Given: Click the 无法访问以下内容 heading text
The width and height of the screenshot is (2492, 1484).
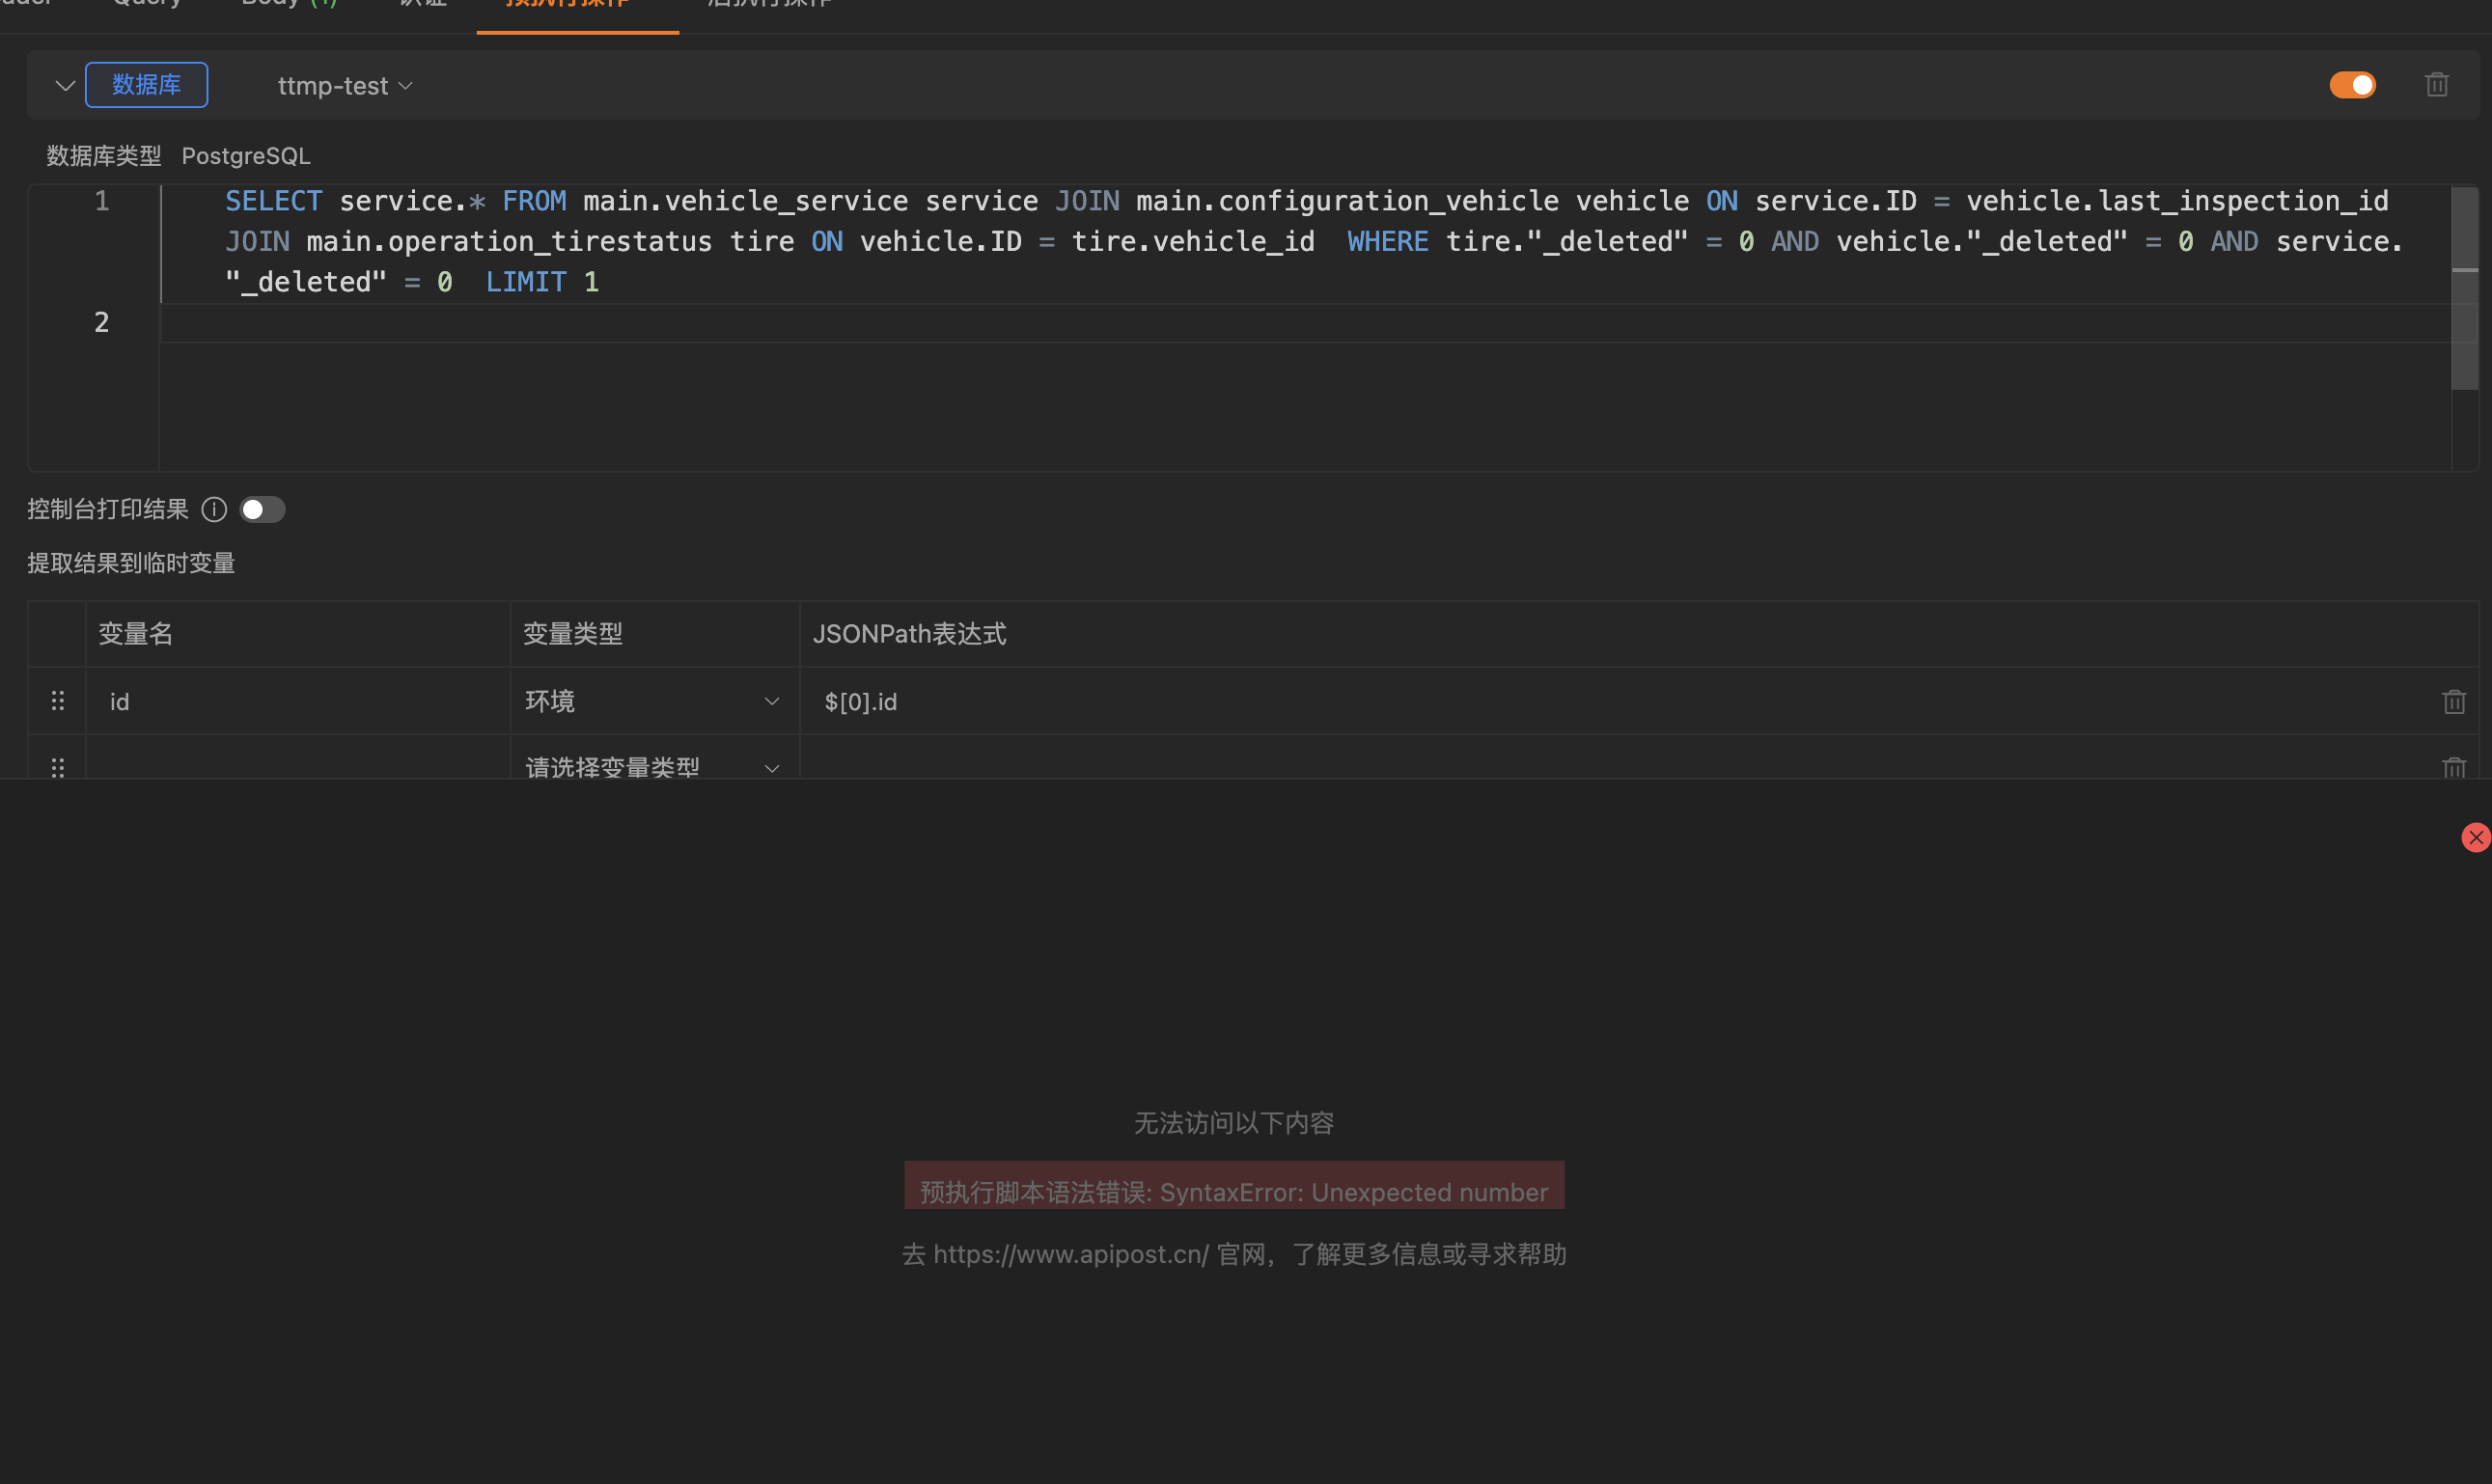Looking at the screenshot, I should click(x=1234, y=1123).
